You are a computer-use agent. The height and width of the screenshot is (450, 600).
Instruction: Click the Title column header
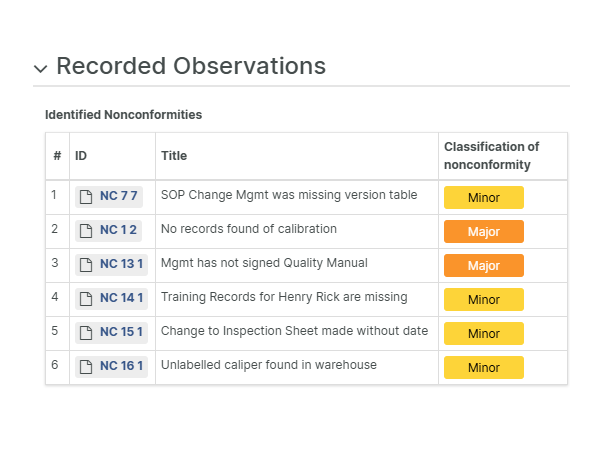(x=174, y=156)
